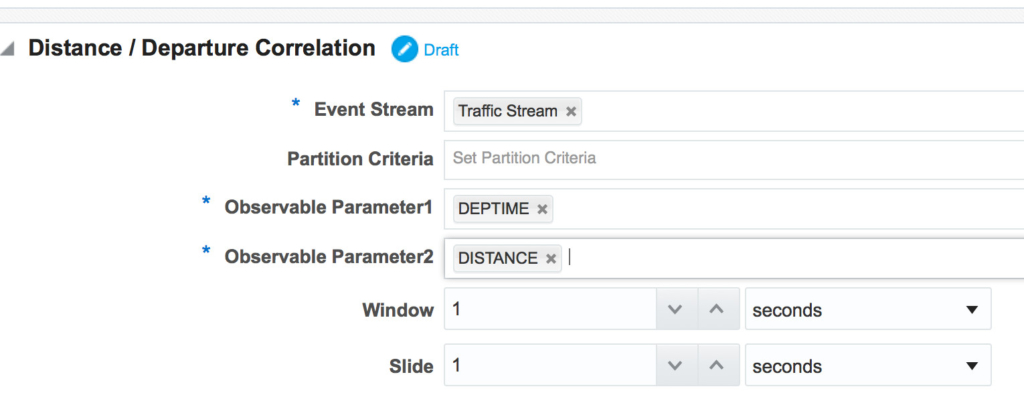Increase the Slide value with up chevron

[717, 365]
